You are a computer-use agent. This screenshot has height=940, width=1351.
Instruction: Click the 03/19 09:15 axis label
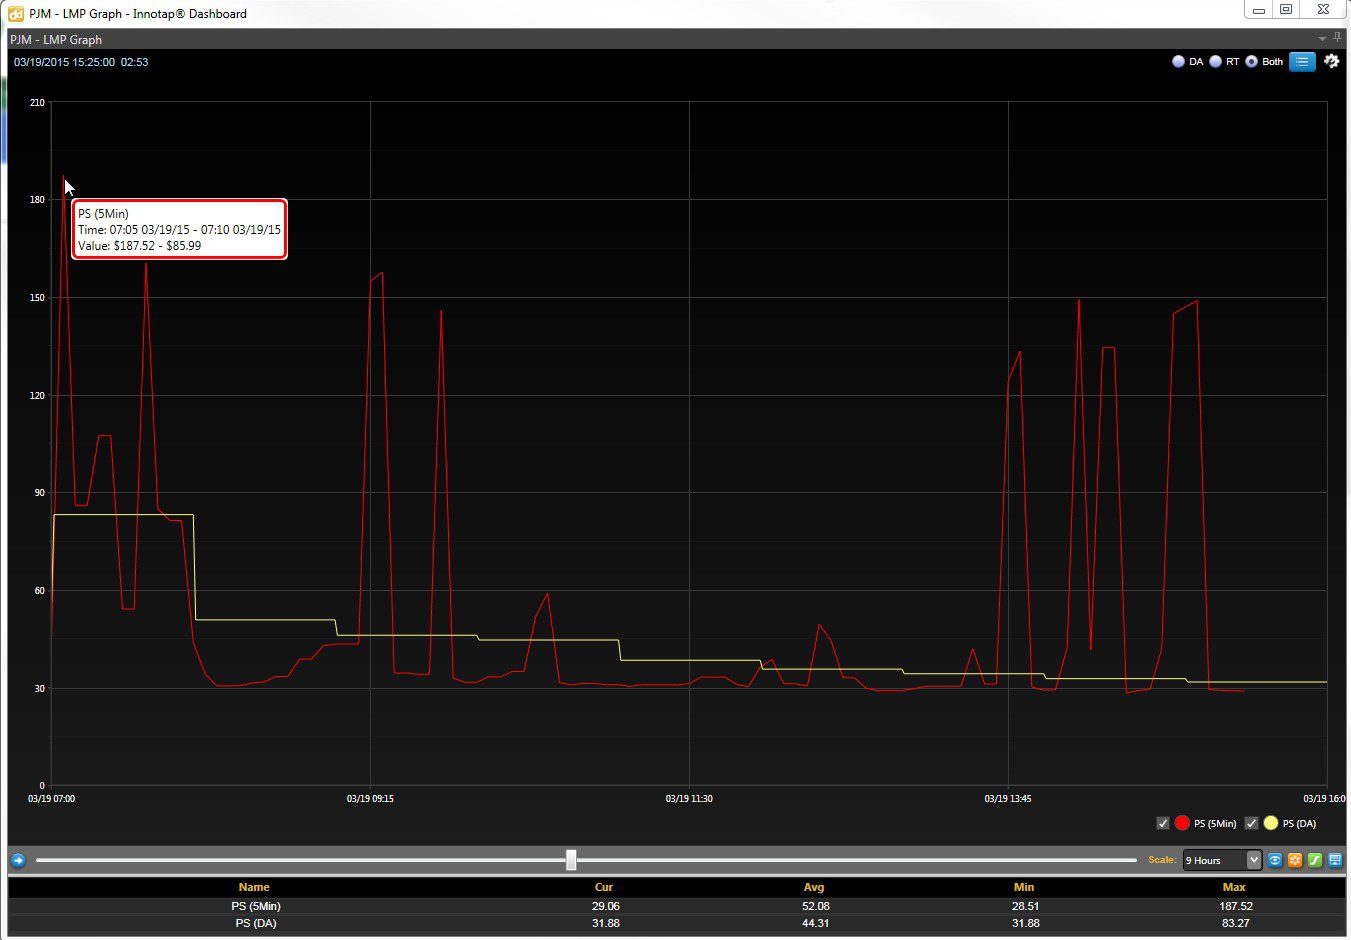tap(370, 799)
